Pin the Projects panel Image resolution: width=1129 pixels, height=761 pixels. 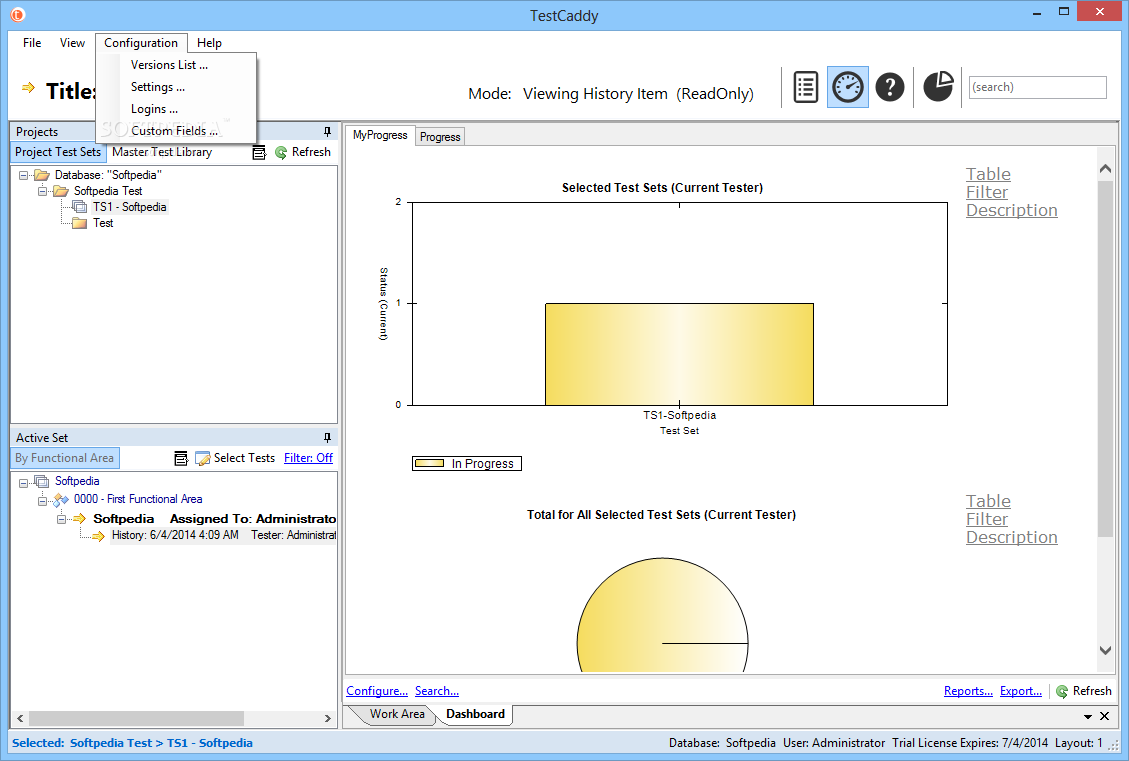click(x=327, y=132)
